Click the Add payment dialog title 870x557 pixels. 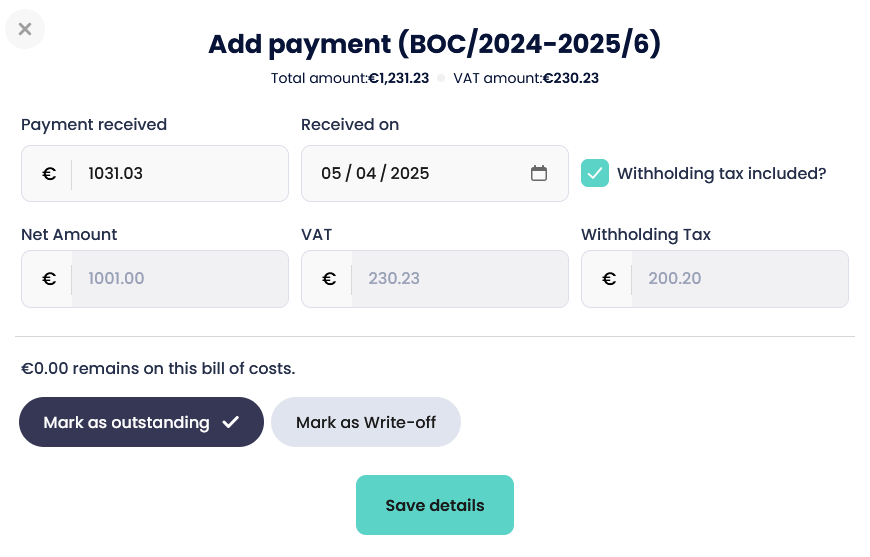[435, 44]
